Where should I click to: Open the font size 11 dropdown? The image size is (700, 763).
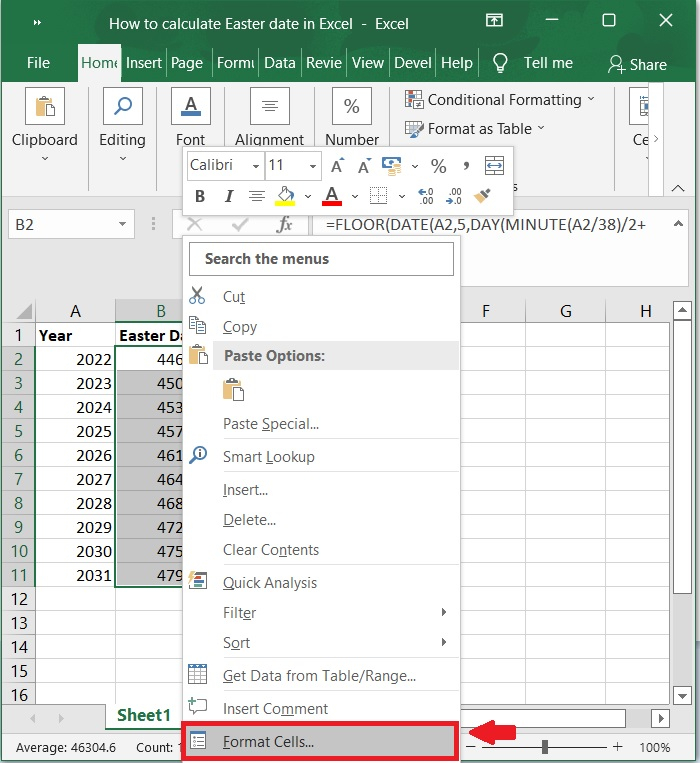(x=313, y=166)
